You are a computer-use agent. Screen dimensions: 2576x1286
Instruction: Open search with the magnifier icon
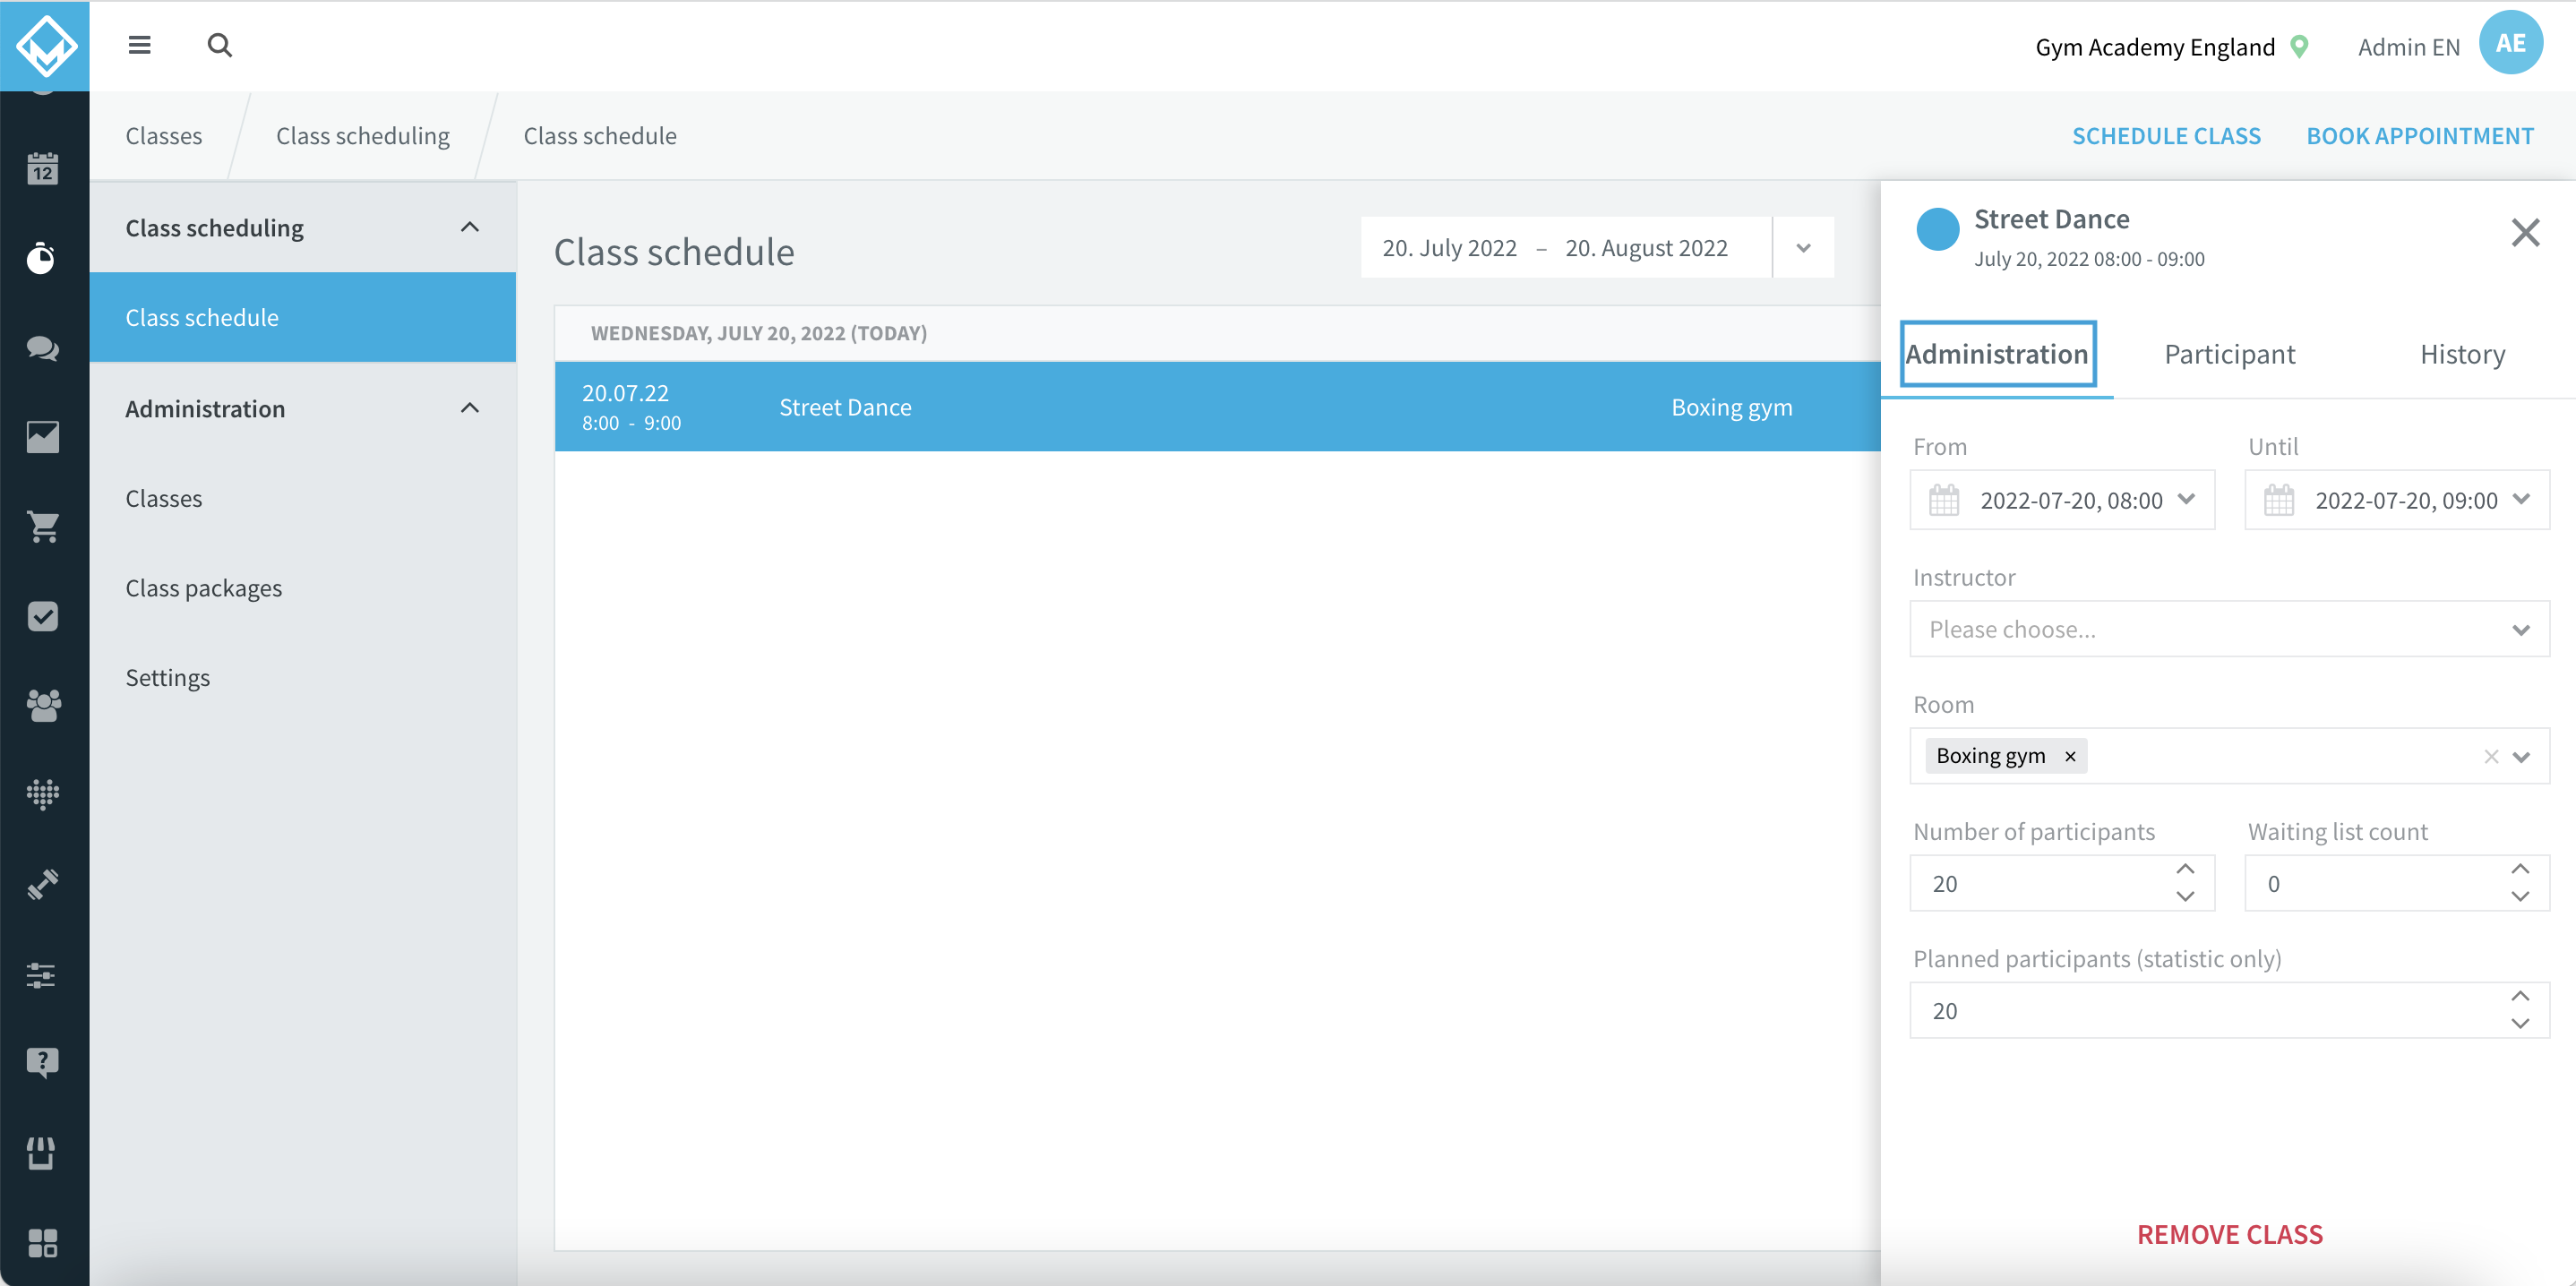220,45
